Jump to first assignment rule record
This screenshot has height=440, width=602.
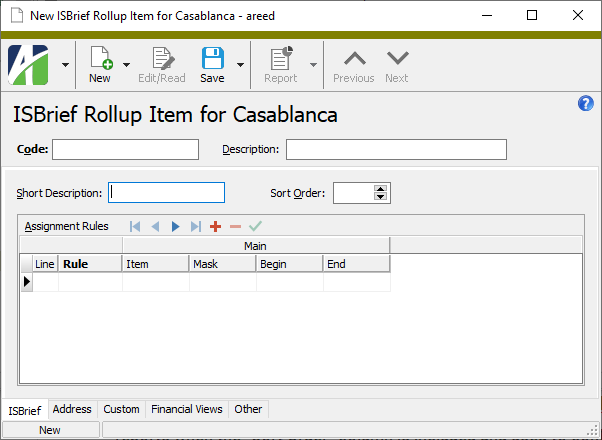135,227
